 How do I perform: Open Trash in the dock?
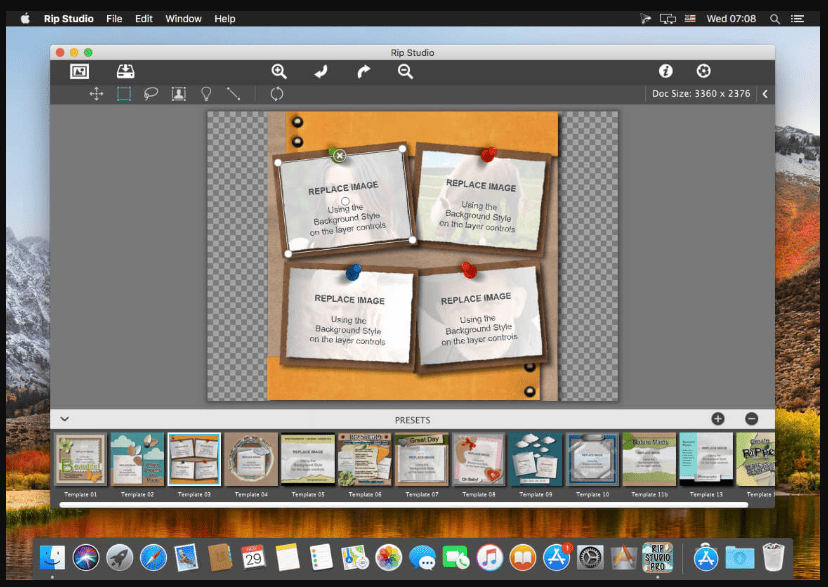(x=773, y=557)
